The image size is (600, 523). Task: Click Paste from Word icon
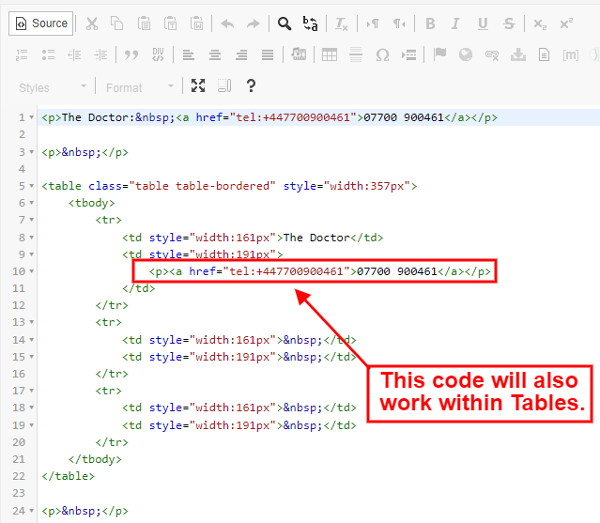coord(197,24)
